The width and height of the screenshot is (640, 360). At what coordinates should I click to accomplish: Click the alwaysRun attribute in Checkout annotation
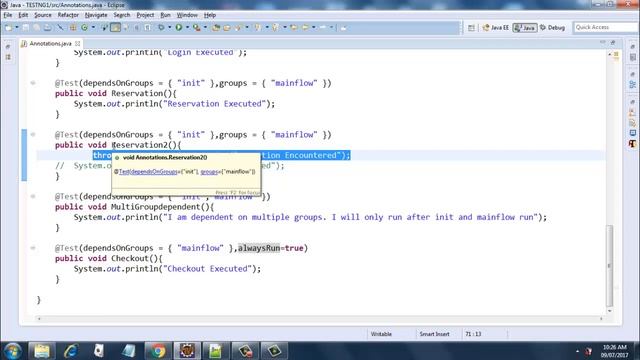tap(259, 248)
